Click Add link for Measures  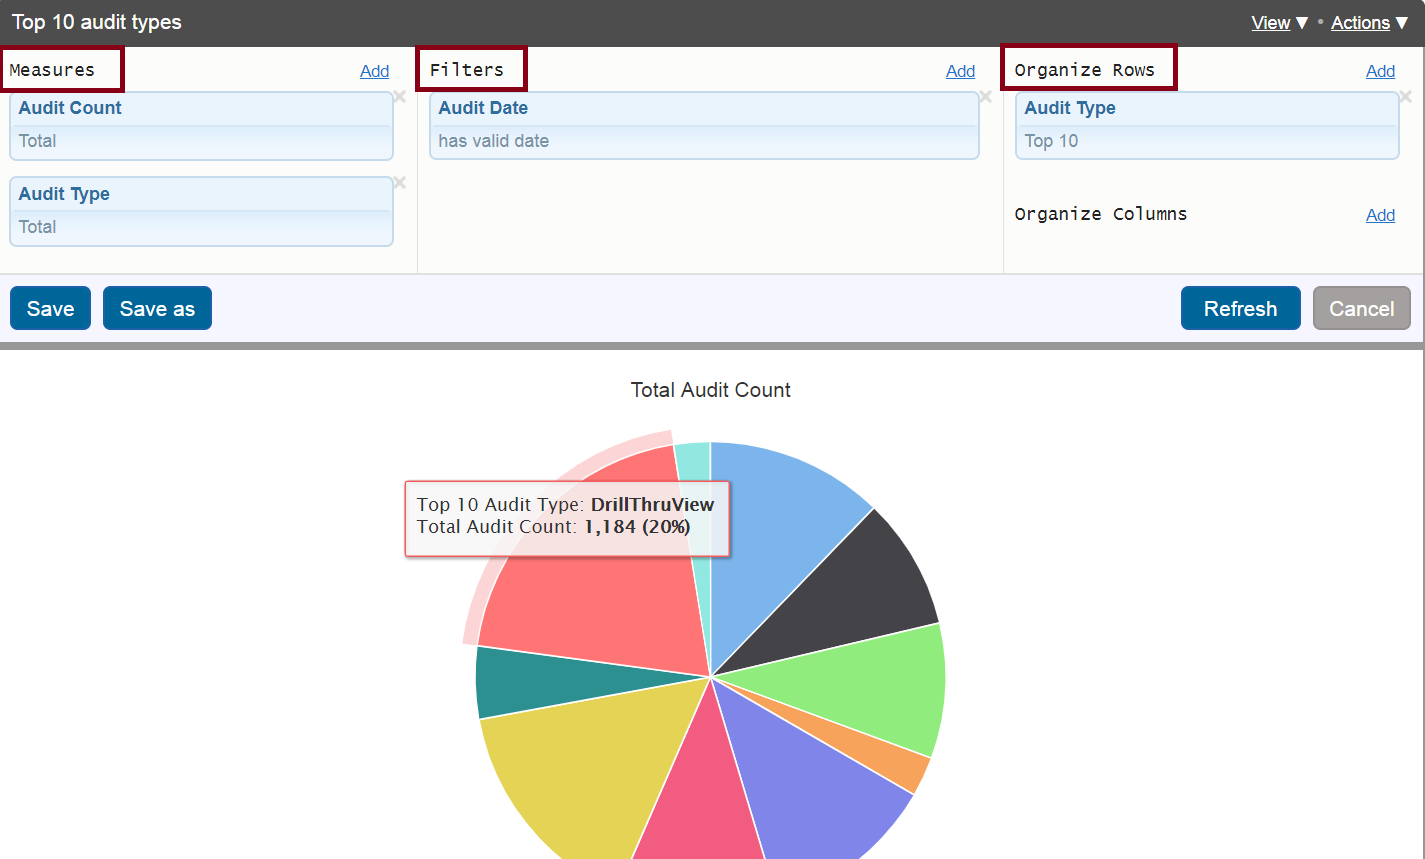click(374, 71)
